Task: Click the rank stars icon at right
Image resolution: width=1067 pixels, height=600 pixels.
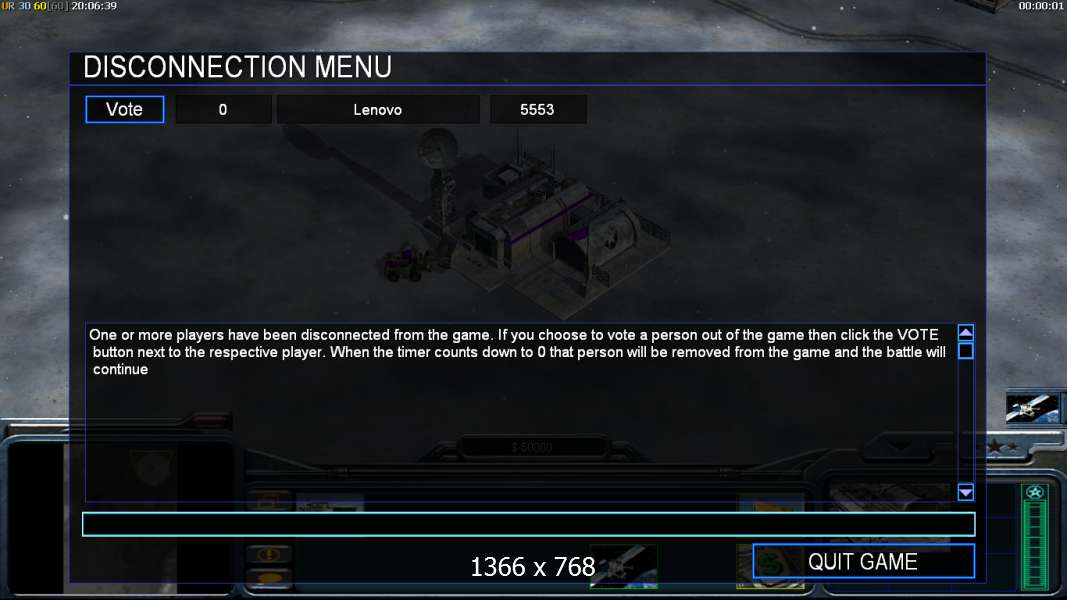Action: coord(1002,447)
